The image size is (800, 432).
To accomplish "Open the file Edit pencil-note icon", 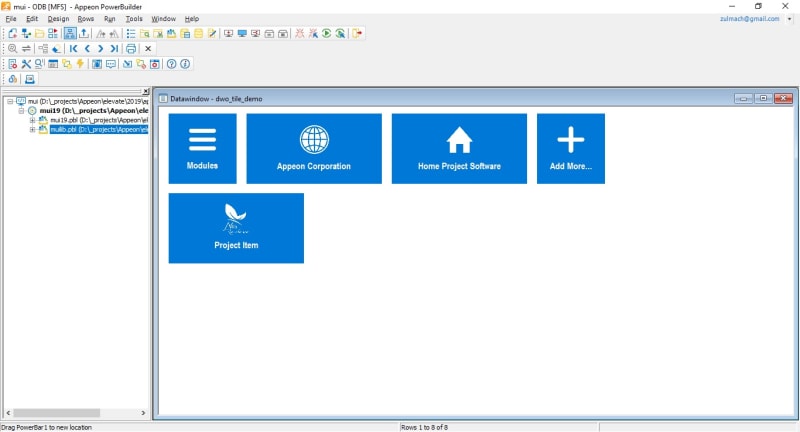I will [x=212, y=34].
